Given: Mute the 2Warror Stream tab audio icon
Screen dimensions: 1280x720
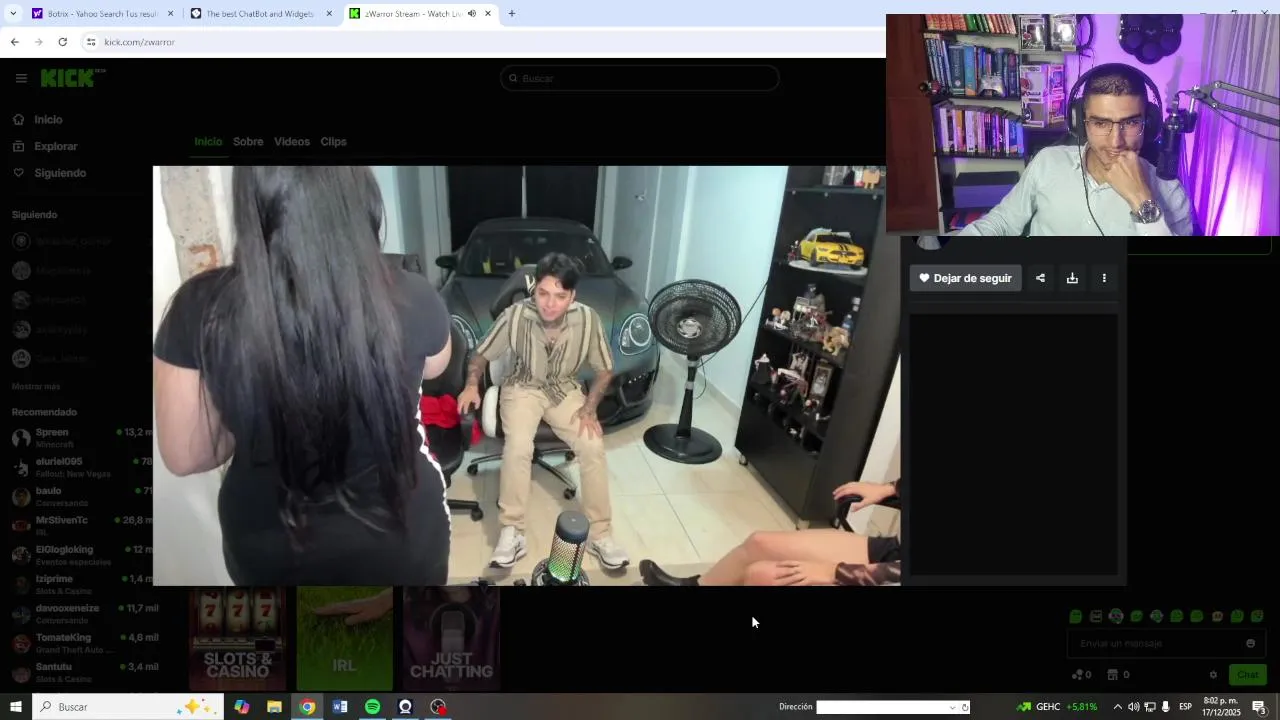Looking at the screenshot, I should click(x=471, y=13).
